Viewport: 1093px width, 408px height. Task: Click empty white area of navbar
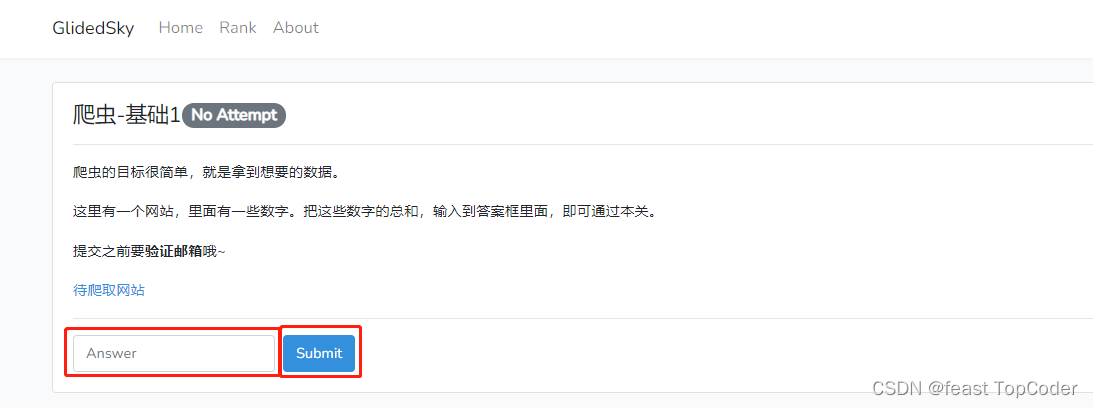(x=697, y=28)
